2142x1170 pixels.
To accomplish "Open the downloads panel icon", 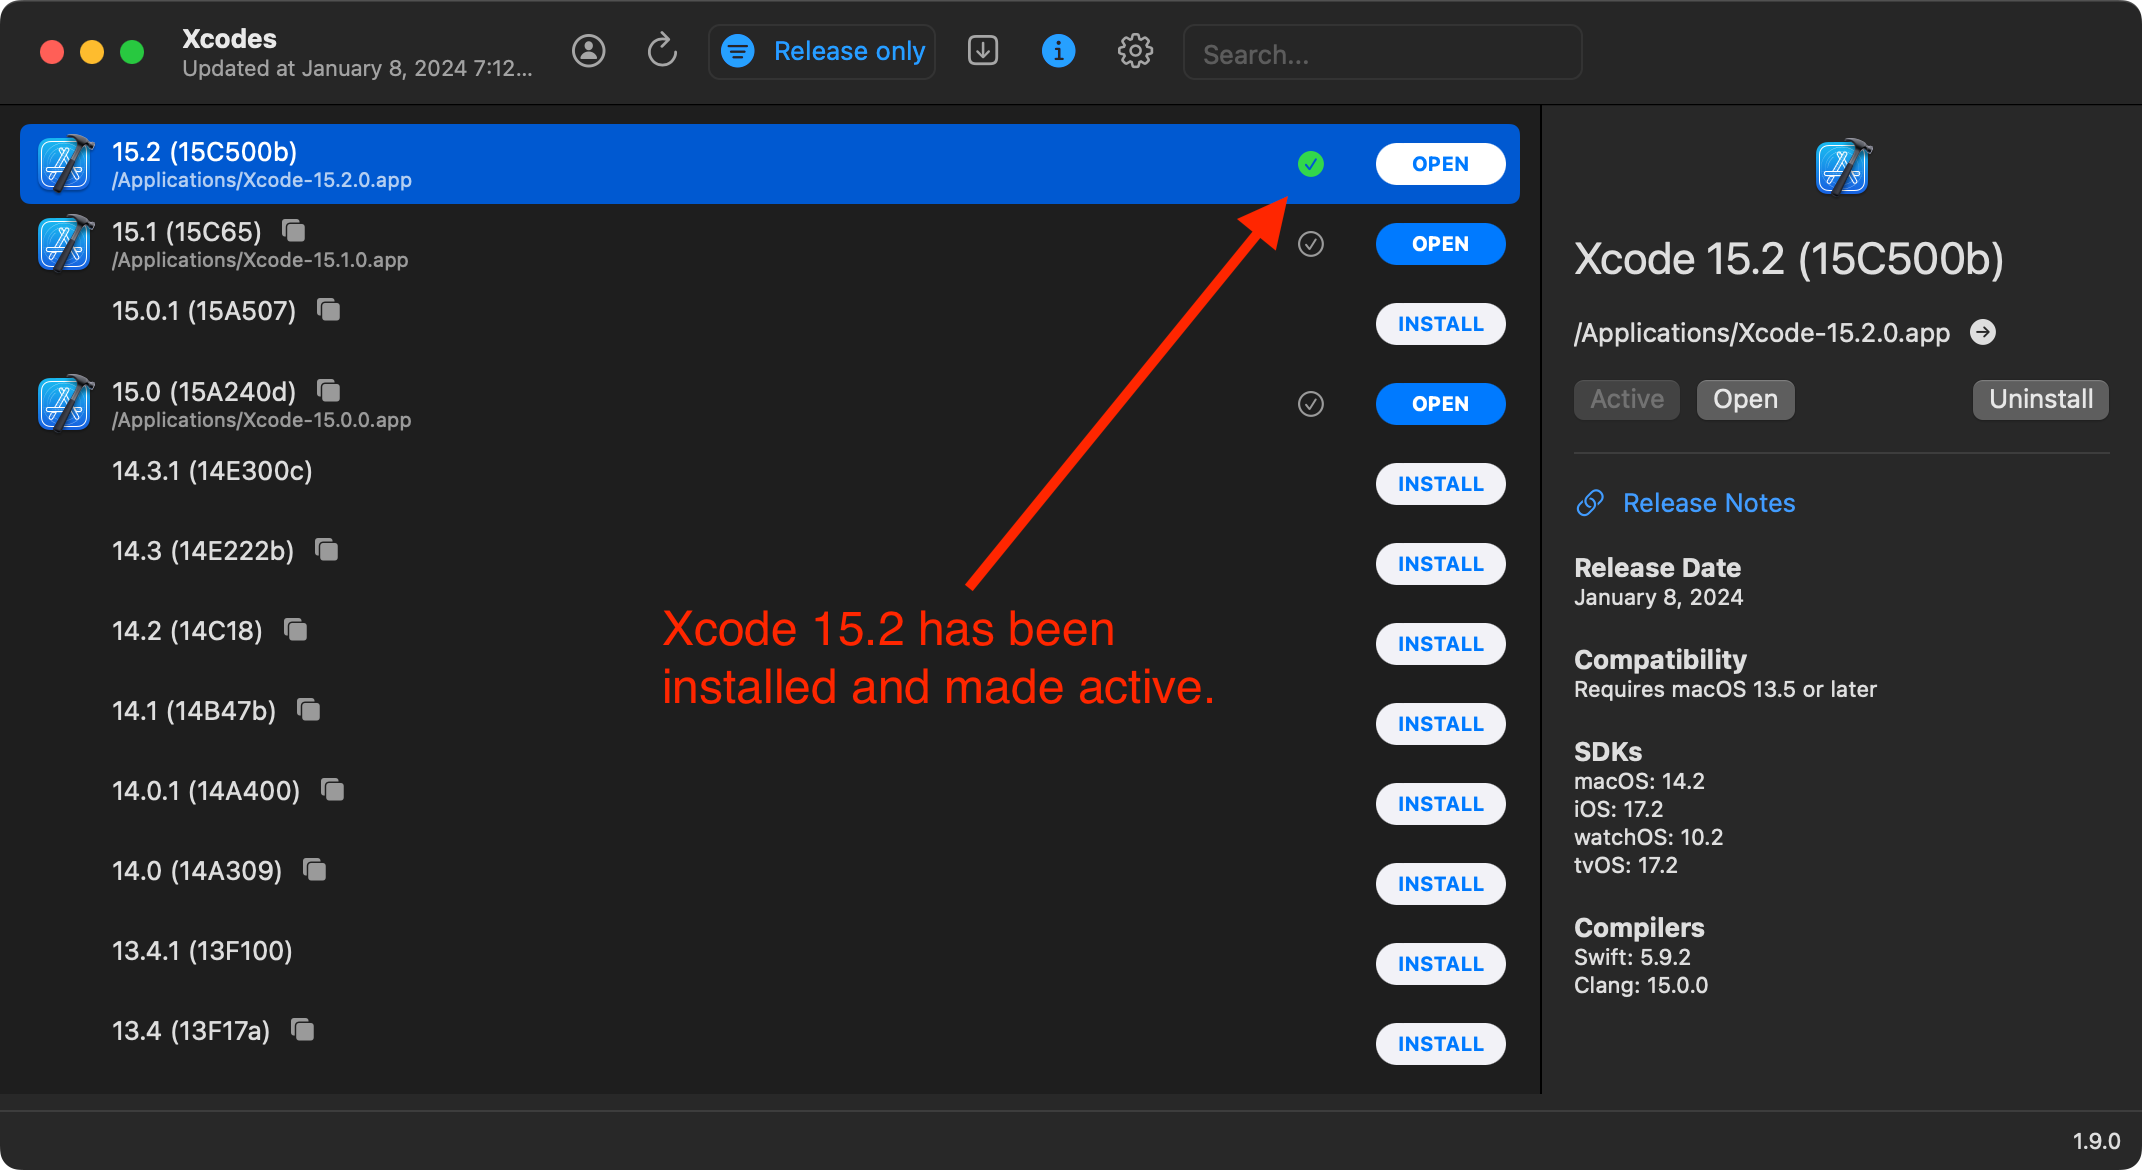I will pyautogui.click(x=983, y=50).
